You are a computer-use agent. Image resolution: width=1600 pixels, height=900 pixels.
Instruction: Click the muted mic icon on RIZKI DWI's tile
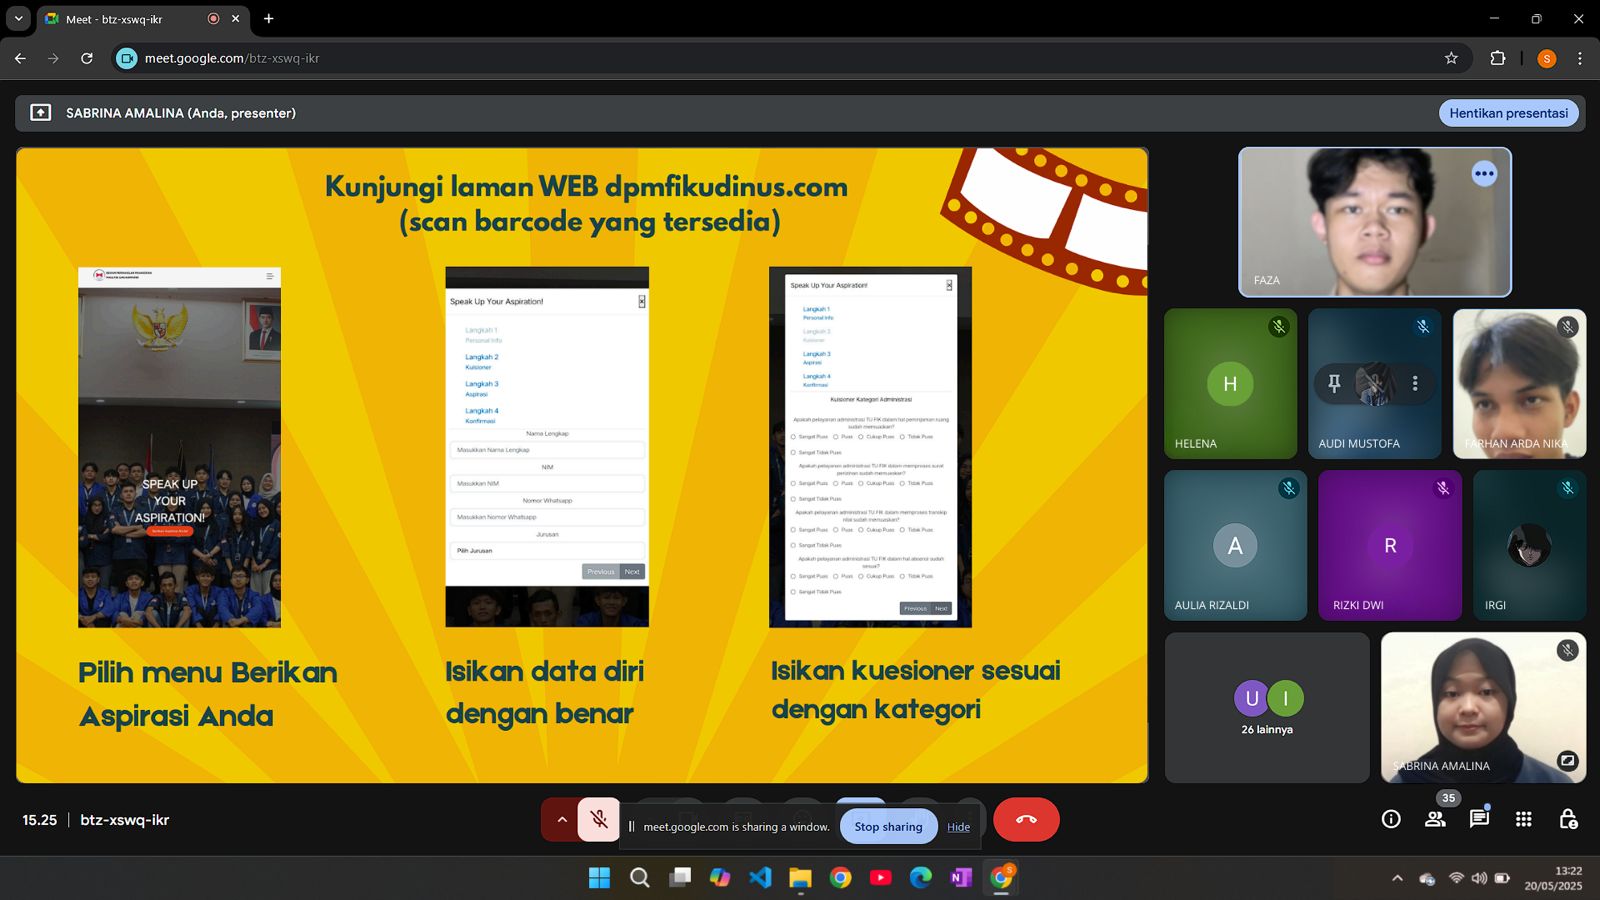pos(1443,488)
